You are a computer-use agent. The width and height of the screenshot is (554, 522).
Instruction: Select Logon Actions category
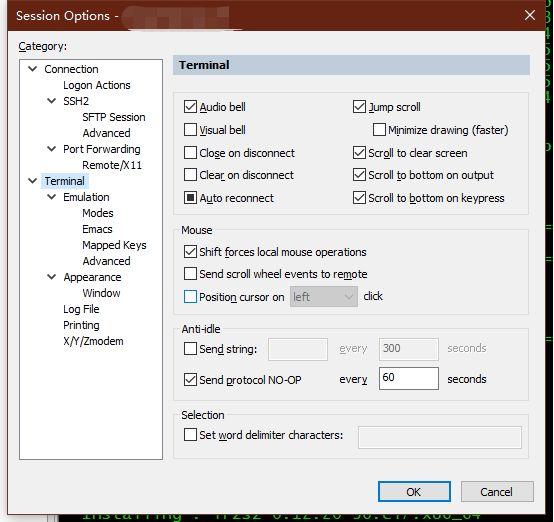97,85
